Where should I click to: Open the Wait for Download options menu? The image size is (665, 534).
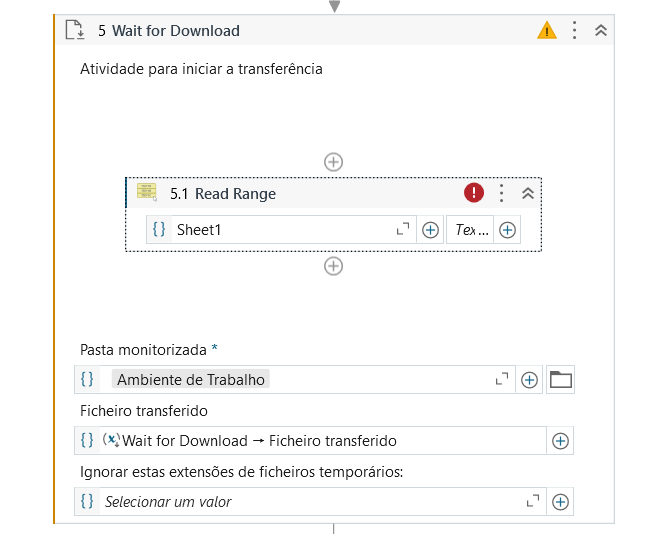pos(574,30)
